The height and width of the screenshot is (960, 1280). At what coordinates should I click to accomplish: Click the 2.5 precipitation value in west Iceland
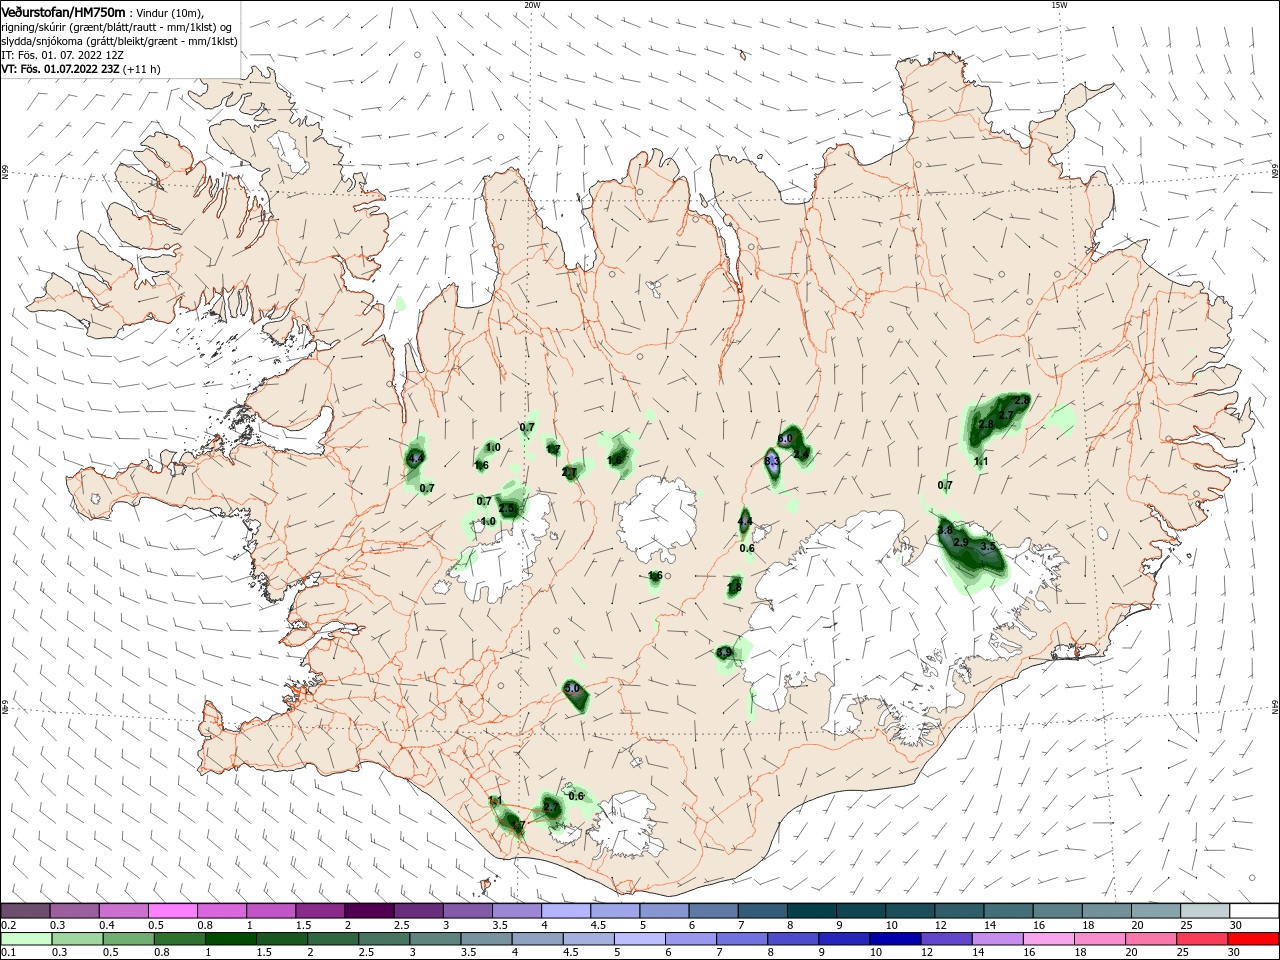pyautogui.click(x=506, y=509)
